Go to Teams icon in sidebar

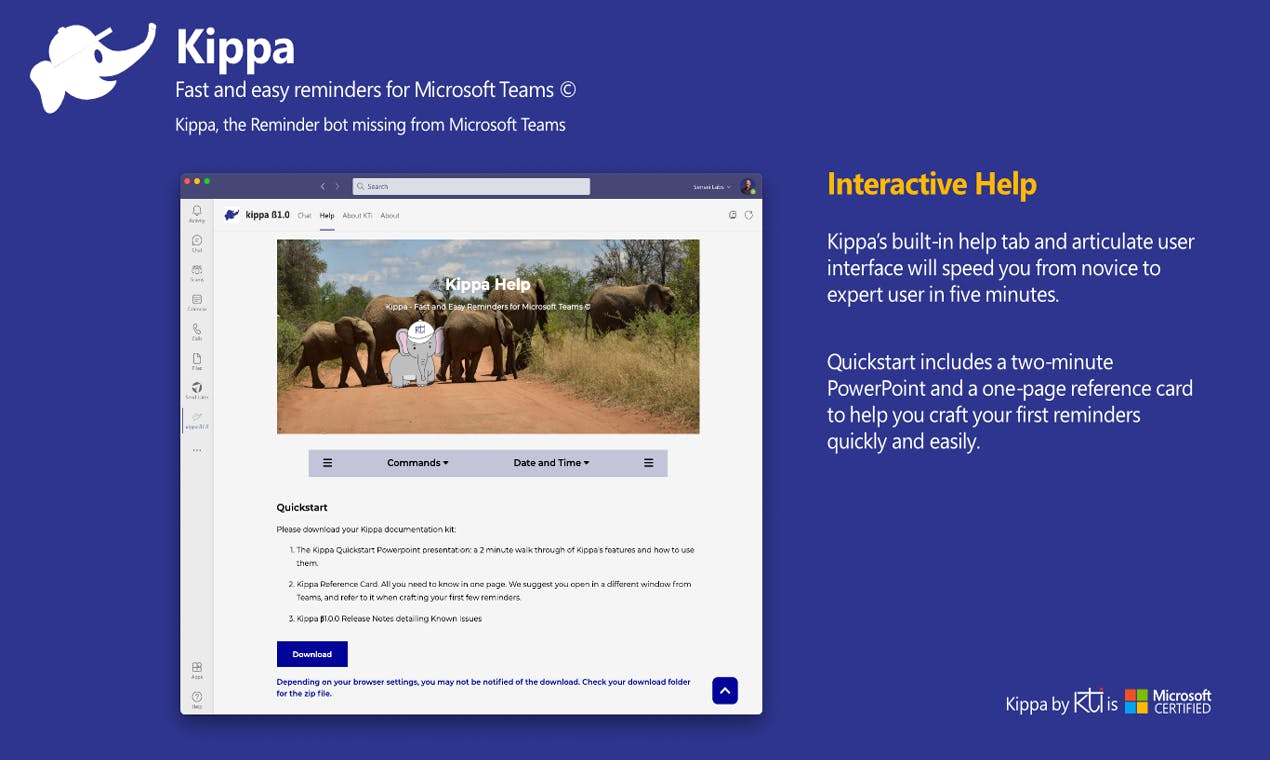coord(197,272)
